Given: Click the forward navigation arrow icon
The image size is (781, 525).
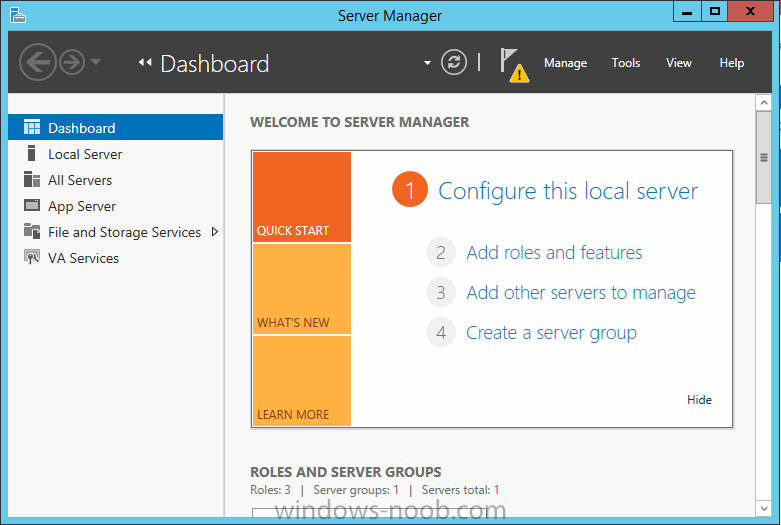Looking at the screenshot, I should coord(72,62).
